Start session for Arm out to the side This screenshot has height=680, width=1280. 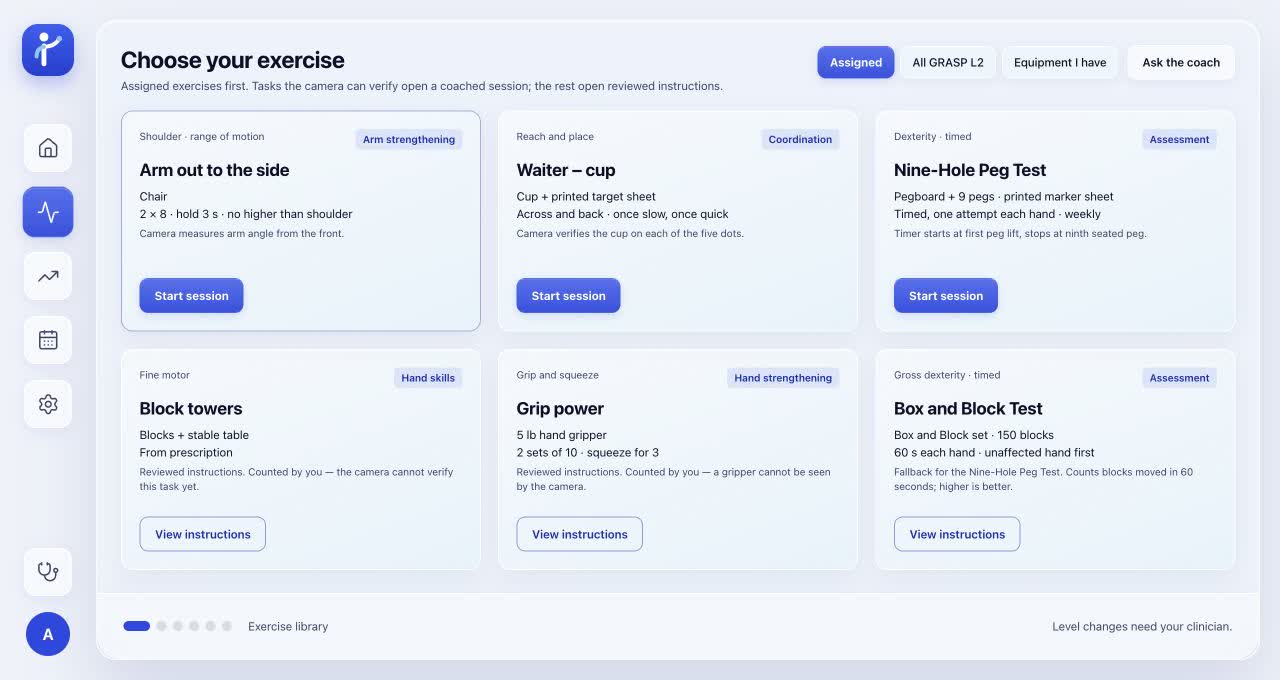pyautogui.click(x=191, y=296)
